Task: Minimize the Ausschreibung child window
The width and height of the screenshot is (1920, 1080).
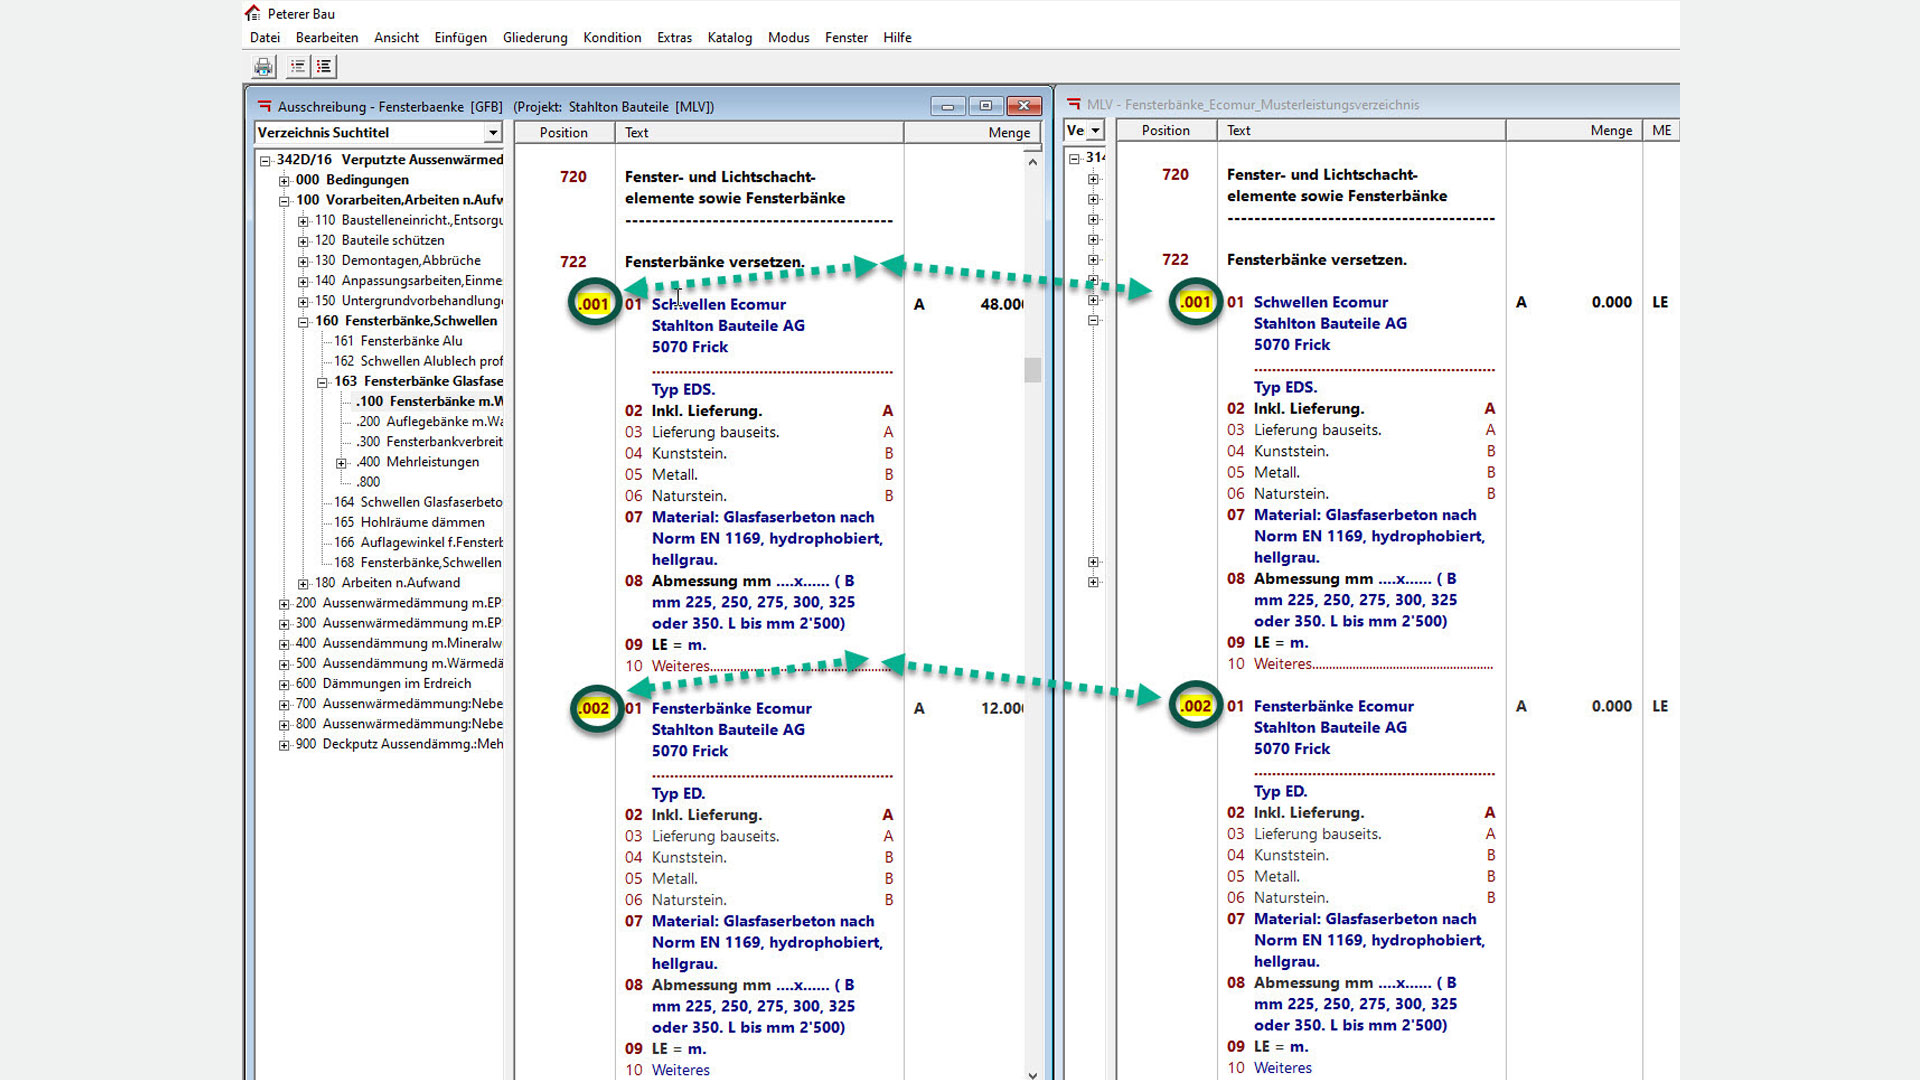Action: click(947, 106)
